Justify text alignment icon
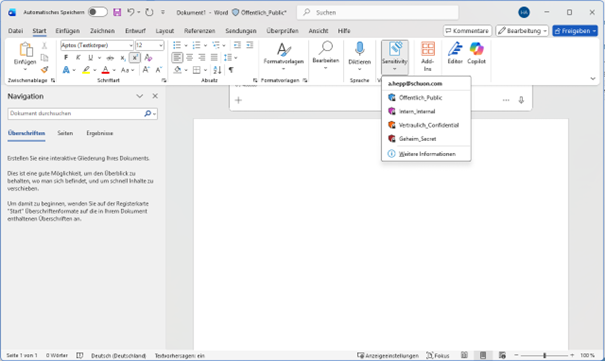Screen dimensions: 605x361 214,58
